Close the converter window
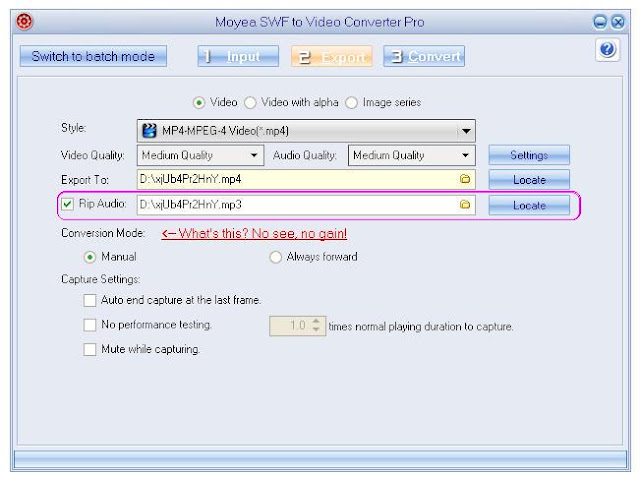This screenshot has width=640, height=477. click(618, 22)
